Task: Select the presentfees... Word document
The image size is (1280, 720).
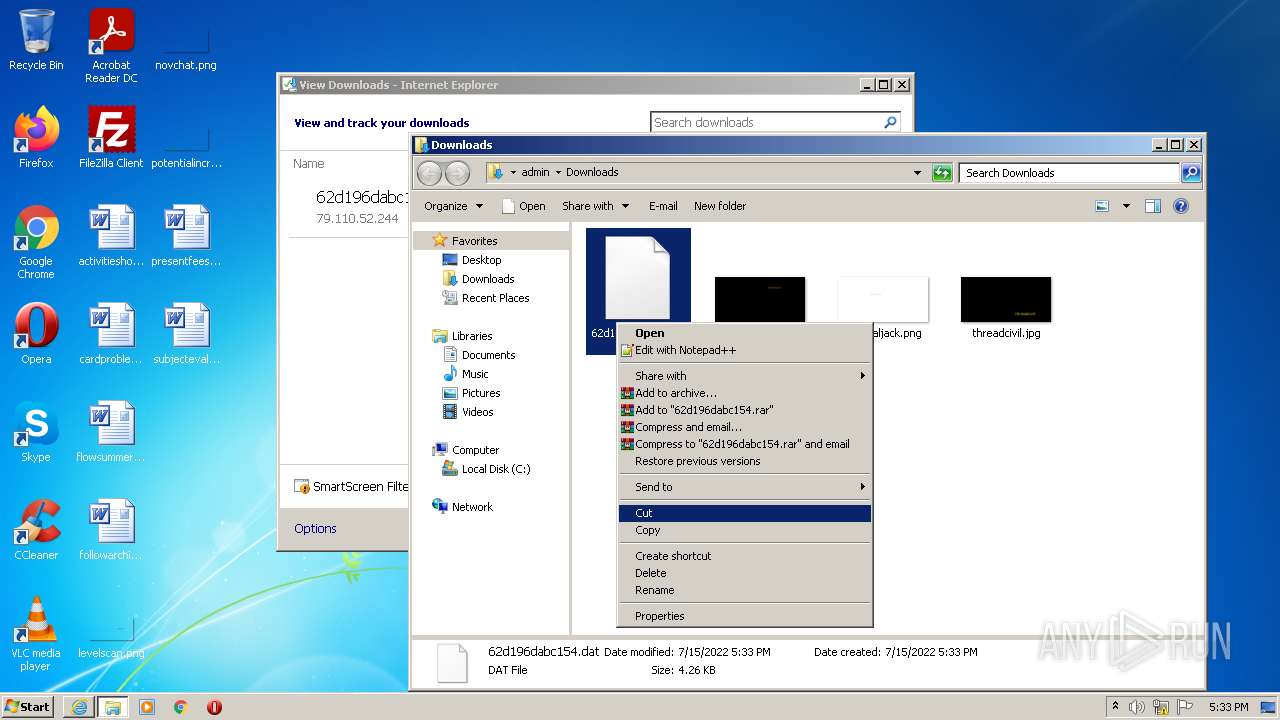Action: pyautogui.click(x=186, y=236)
